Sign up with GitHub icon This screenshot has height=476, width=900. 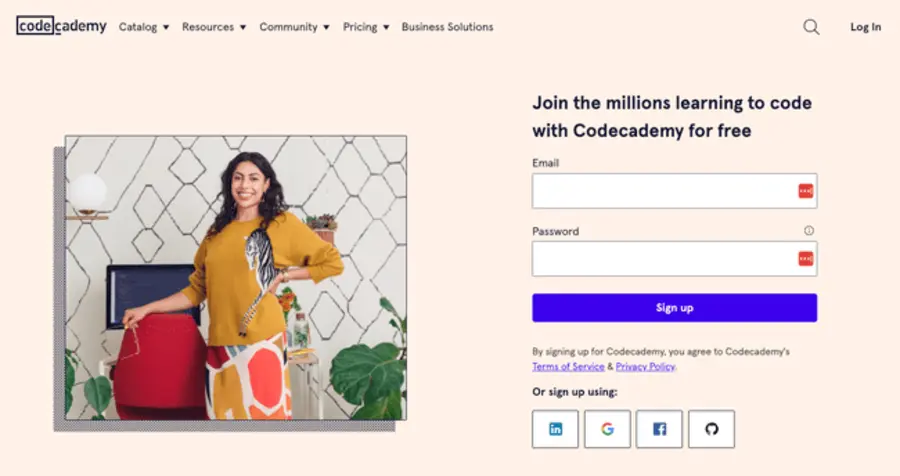711,429
